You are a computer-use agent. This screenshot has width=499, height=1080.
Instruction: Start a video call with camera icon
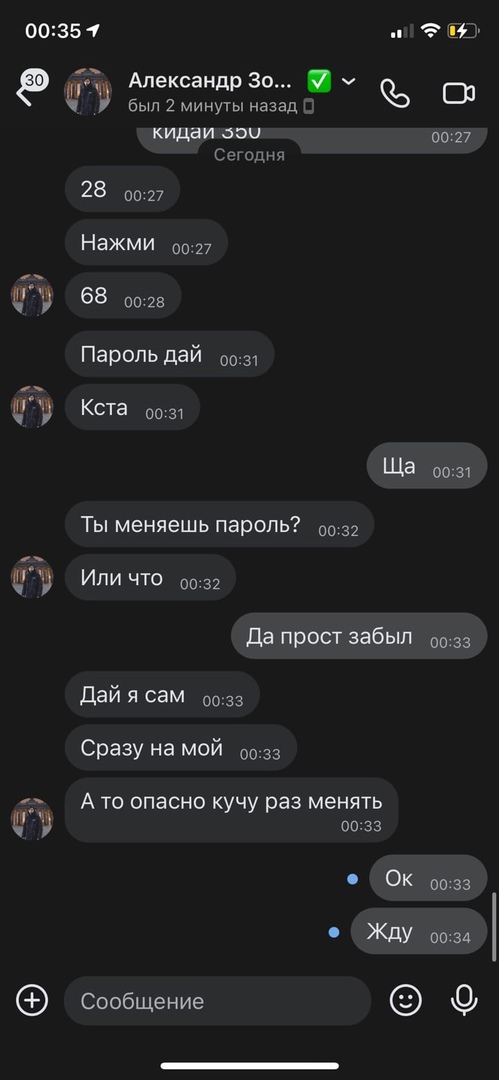(459, 93)
